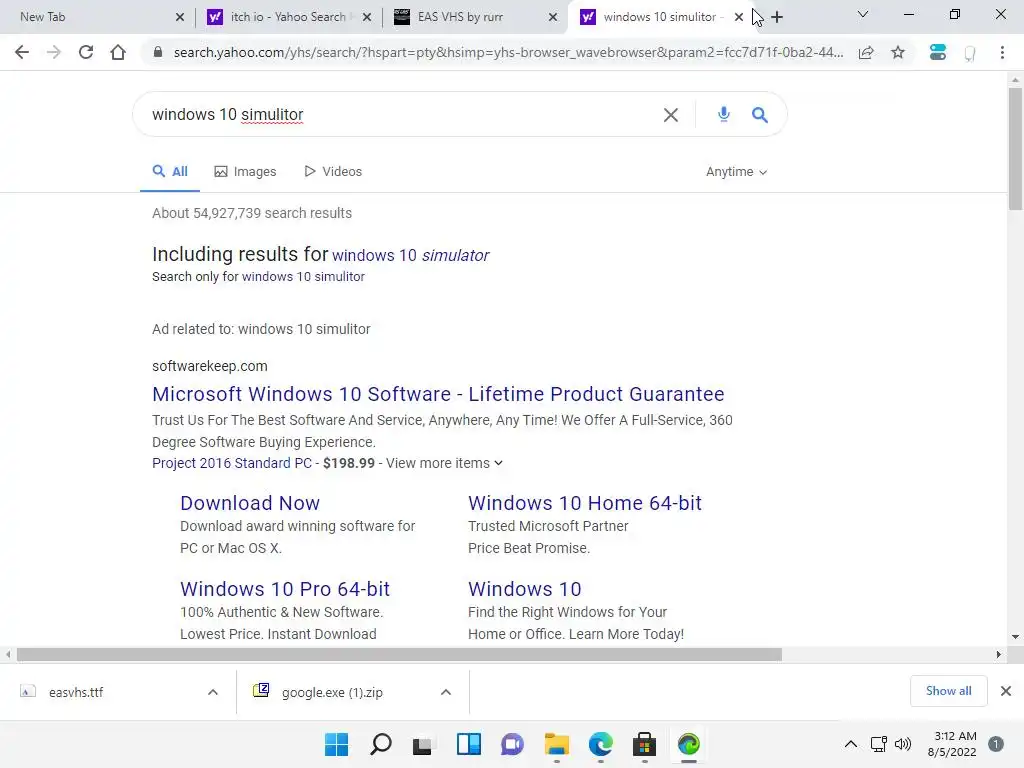1024x768 pixels.
Task: Clear the search box text
Action: tap(671, 115)
